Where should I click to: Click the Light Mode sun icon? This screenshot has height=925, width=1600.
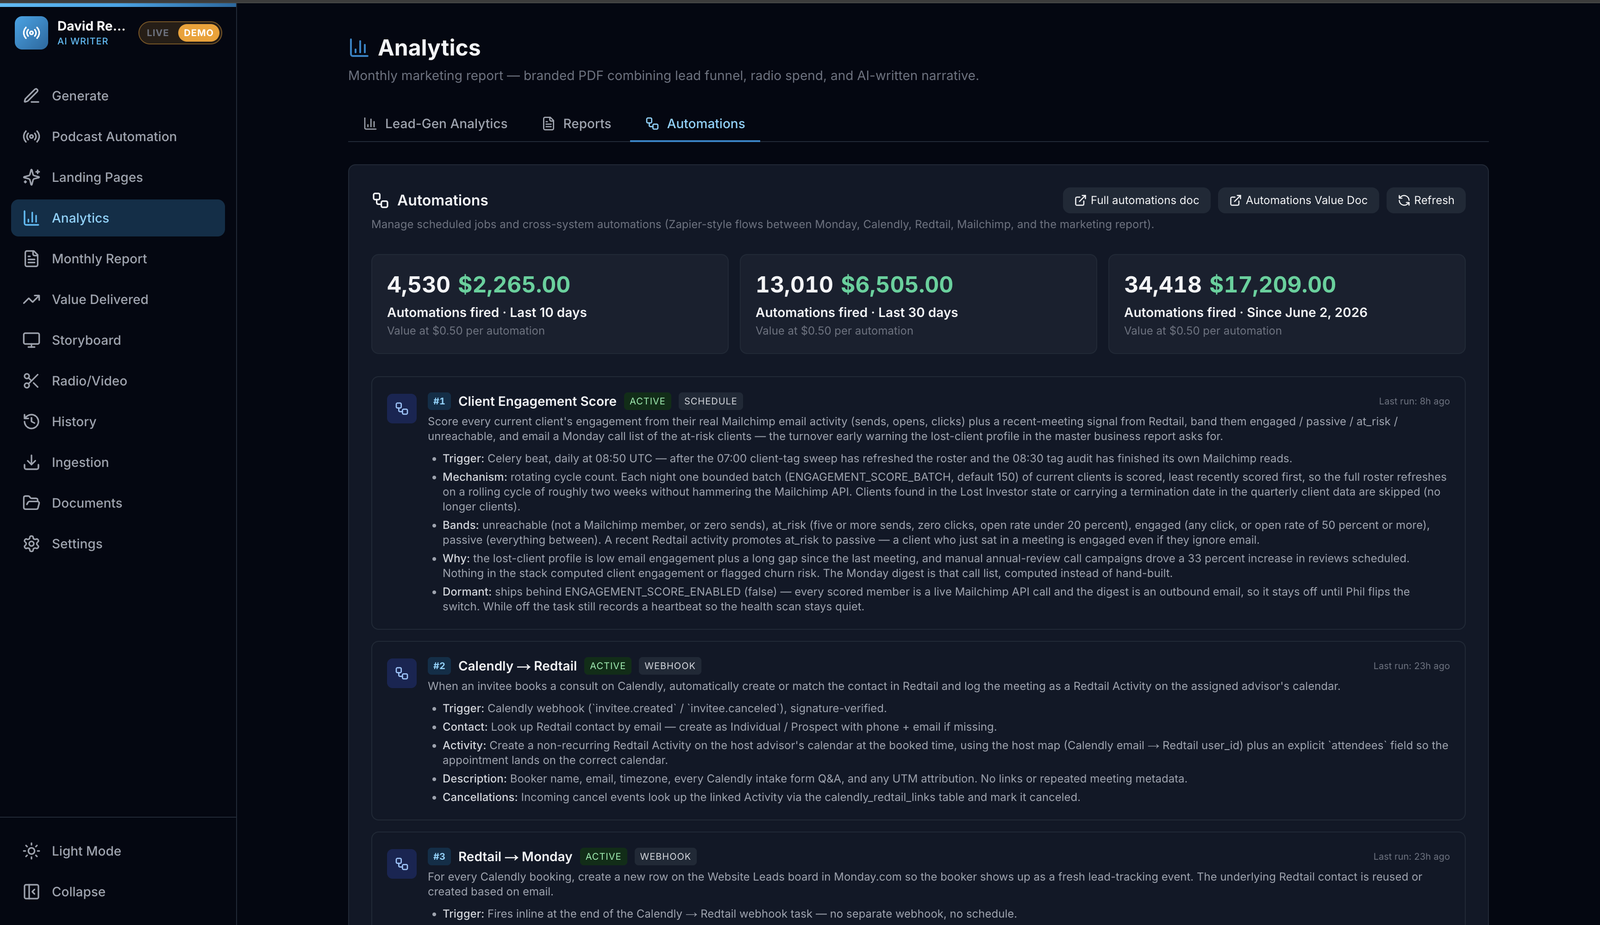point(31,851)
